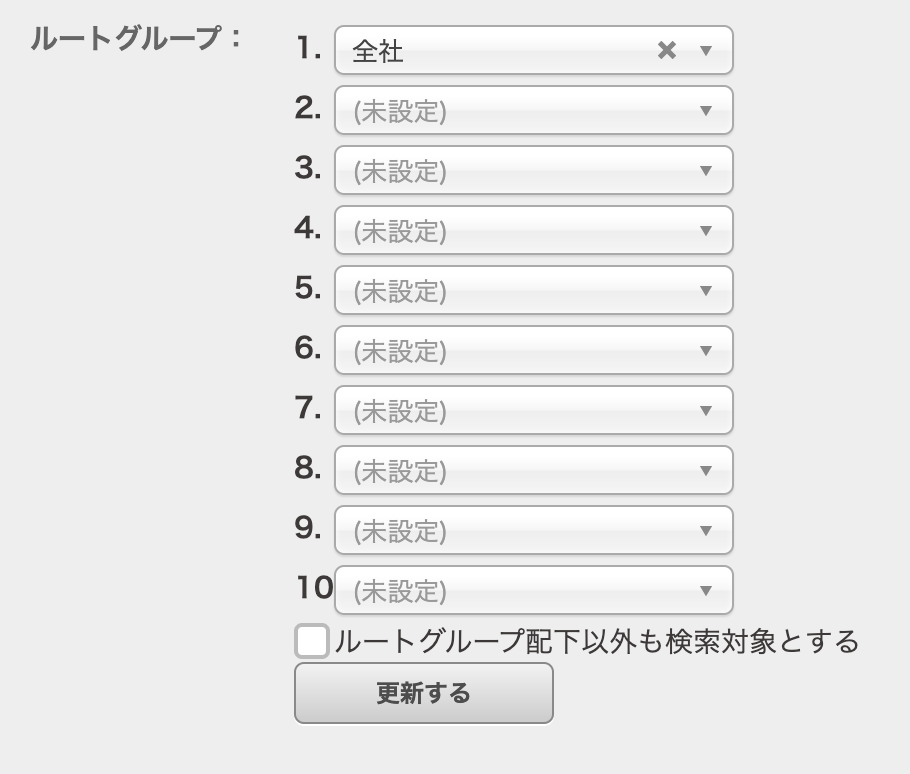This screenshot has height=774, width=910.
Task: Click the dropdown arrow for row 10
Action: tap(709, 590)
